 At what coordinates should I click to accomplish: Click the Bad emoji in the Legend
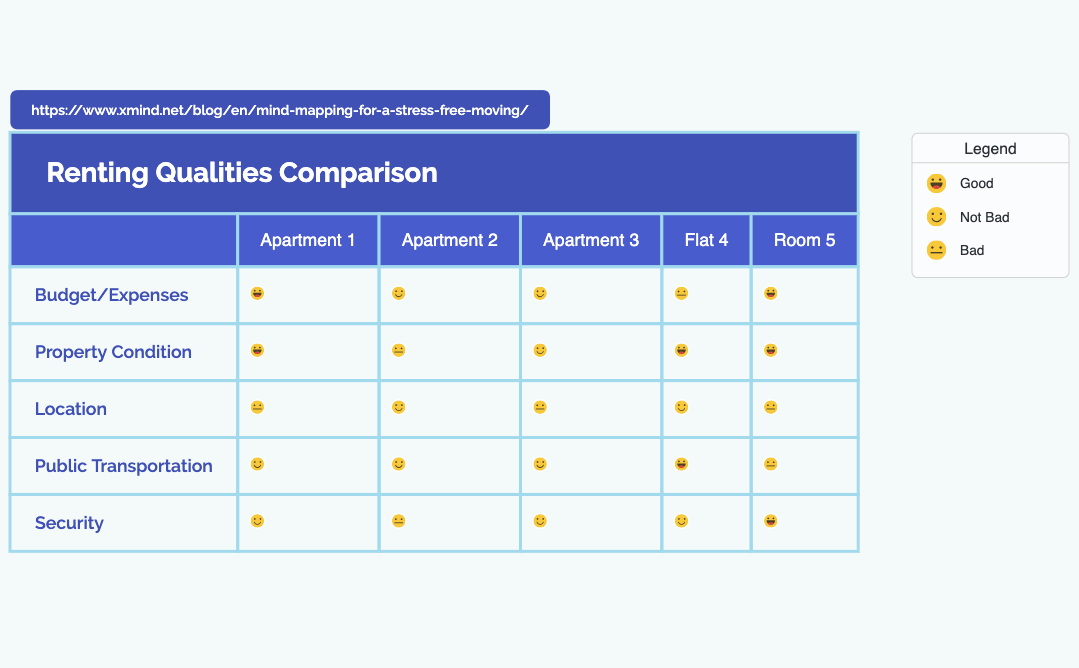tap(936, 250)
